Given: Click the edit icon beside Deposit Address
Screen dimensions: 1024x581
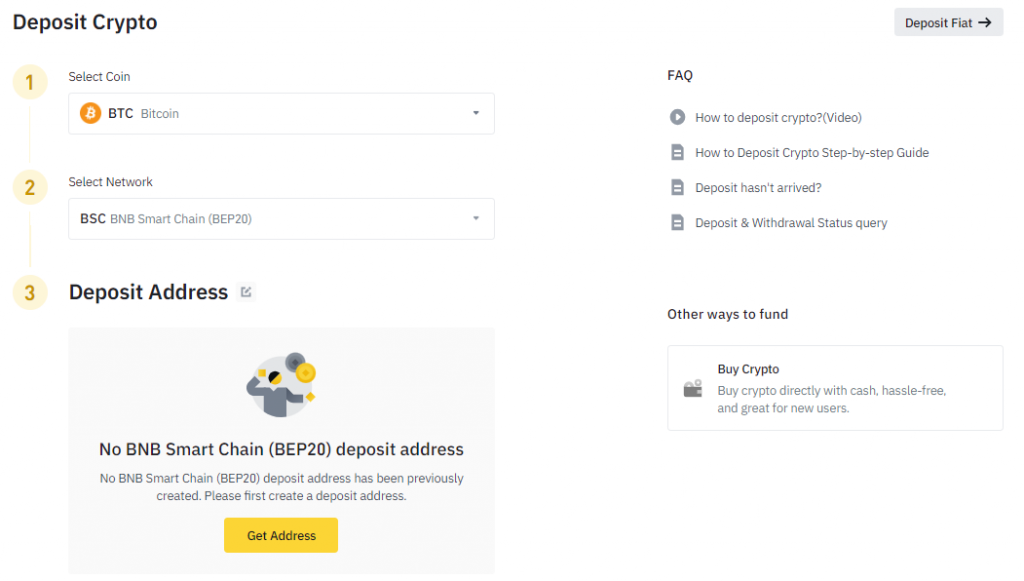Looking at the screenshot, I should pos(247,292).
